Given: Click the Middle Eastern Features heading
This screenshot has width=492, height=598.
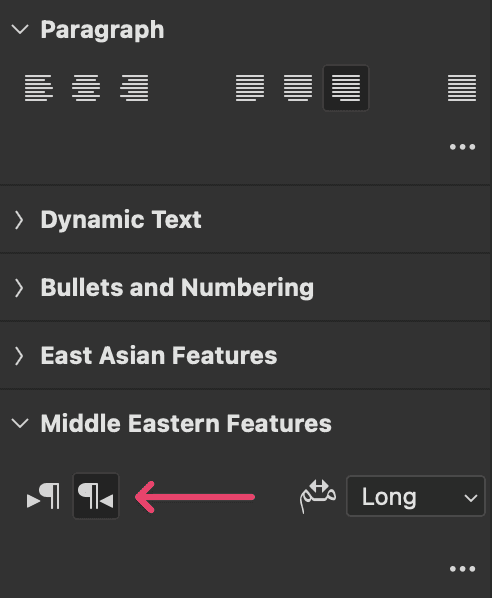Looking at the screenshot, I should pos(186,423).
